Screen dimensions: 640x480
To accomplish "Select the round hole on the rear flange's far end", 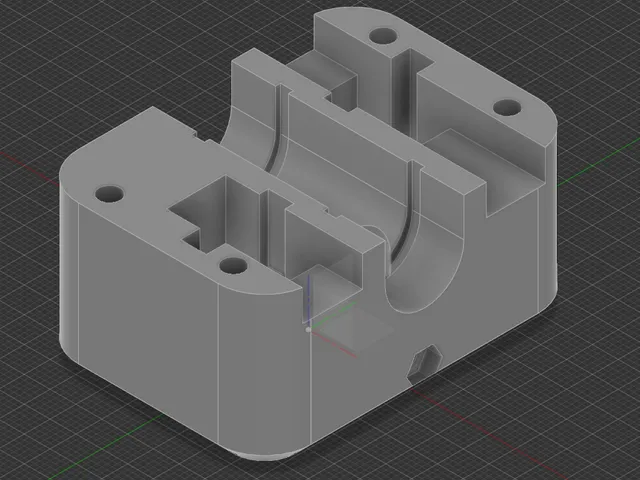I will [x=383, y=36].
